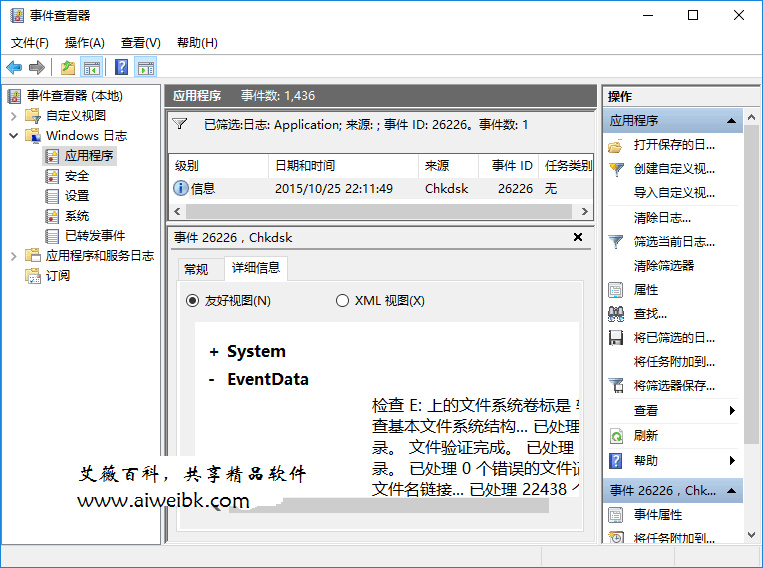The width and height of the screenshot is (763, 568).
Task: Switch to the 详细信息 tab
Action: 256,268
